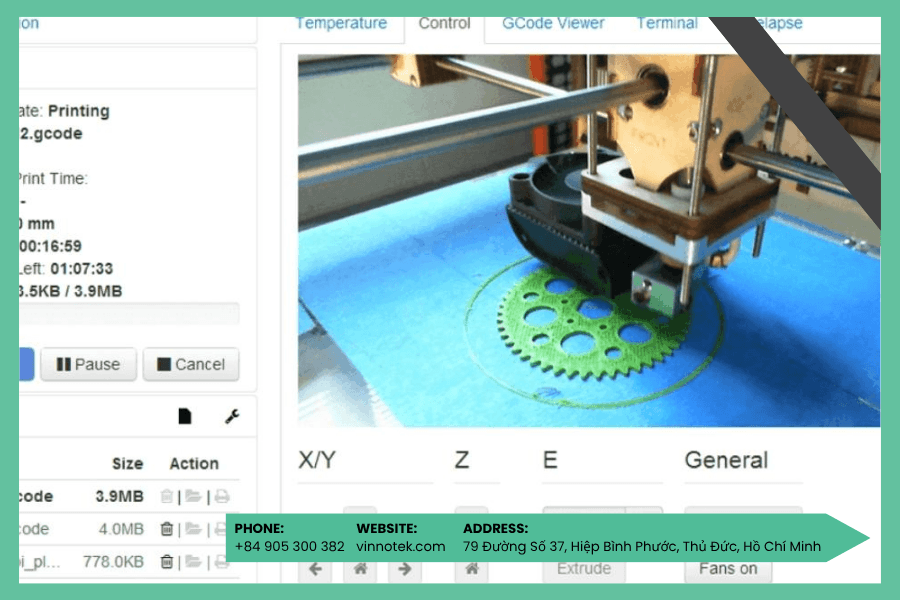Select the Control tab

click(444, 23)
